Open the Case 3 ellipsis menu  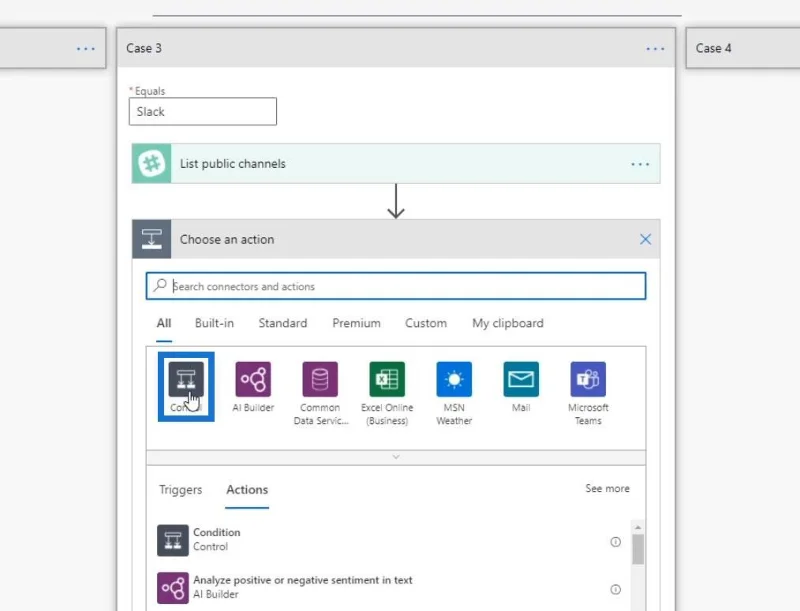pyautogui.click(x=655, y=48)
